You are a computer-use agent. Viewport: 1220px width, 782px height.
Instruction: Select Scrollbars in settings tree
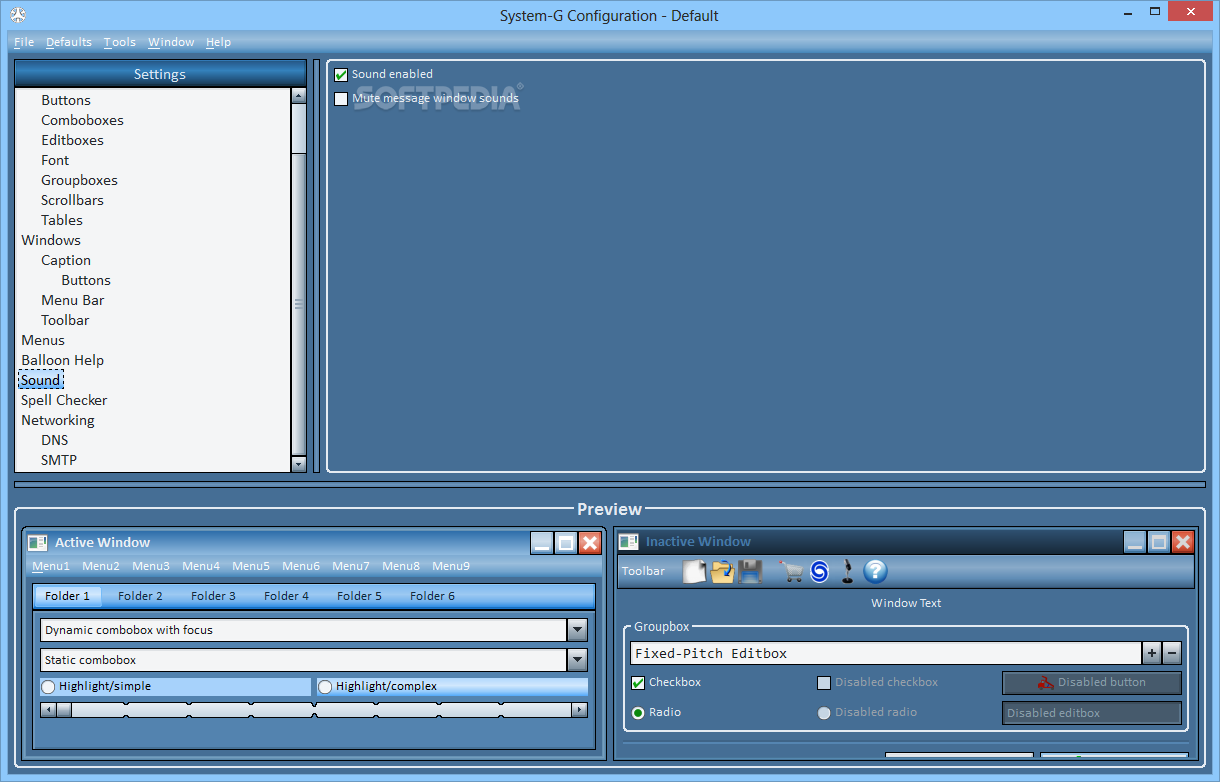click(72, 200)
